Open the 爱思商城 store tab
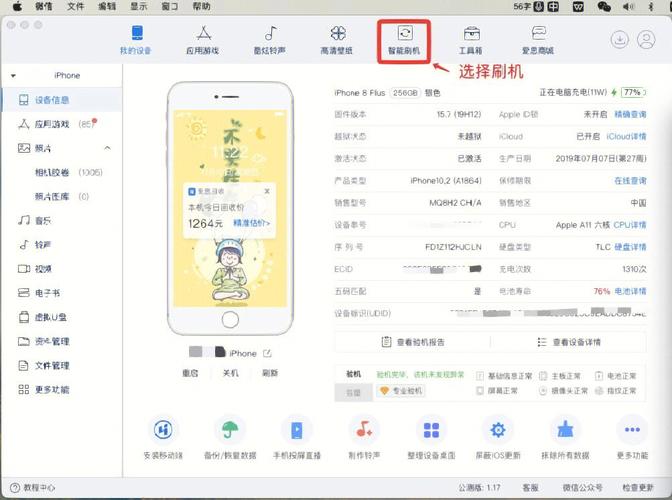Image resolution: width=672 pixels, height=500 pixels. coord(538,40)
